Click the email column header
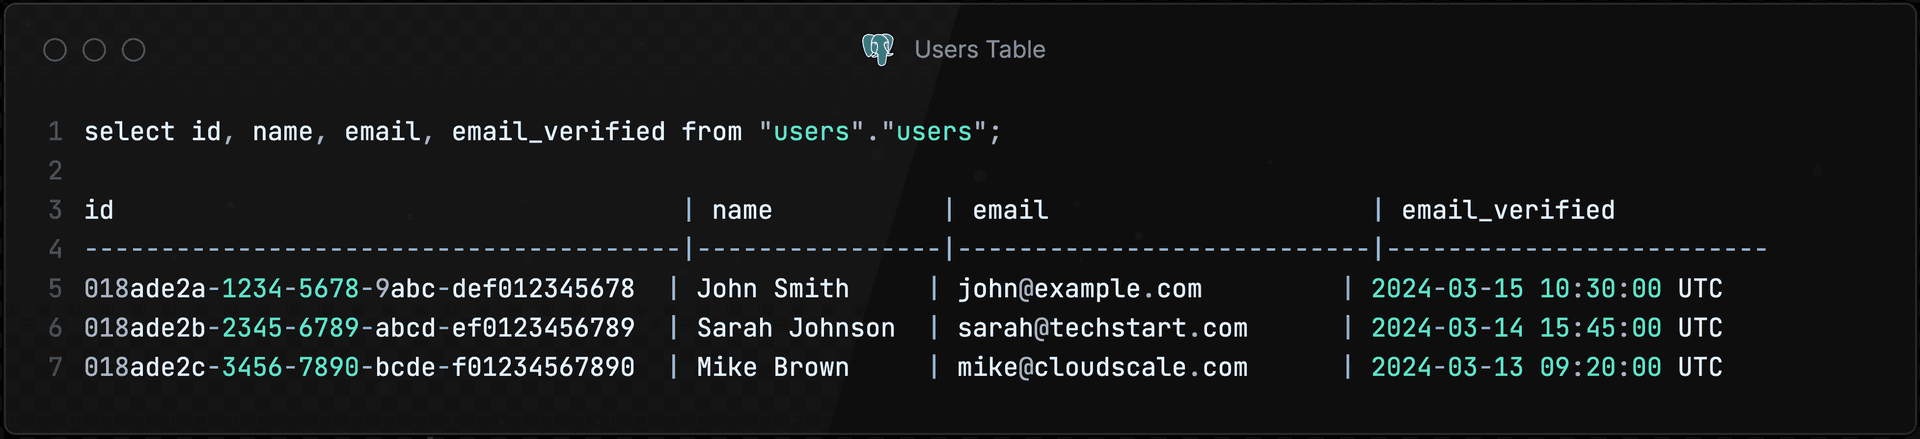 pos(1010,210)
